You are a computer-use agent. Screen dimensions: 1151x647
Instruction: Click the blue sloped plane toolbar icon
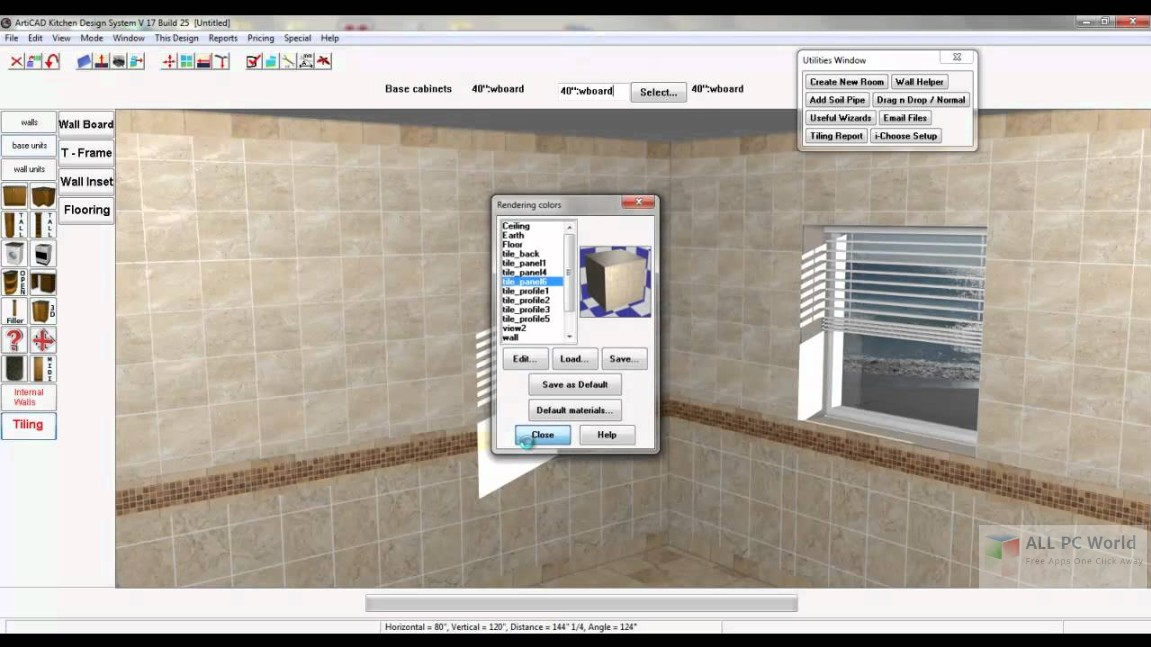tap(84, 62)
